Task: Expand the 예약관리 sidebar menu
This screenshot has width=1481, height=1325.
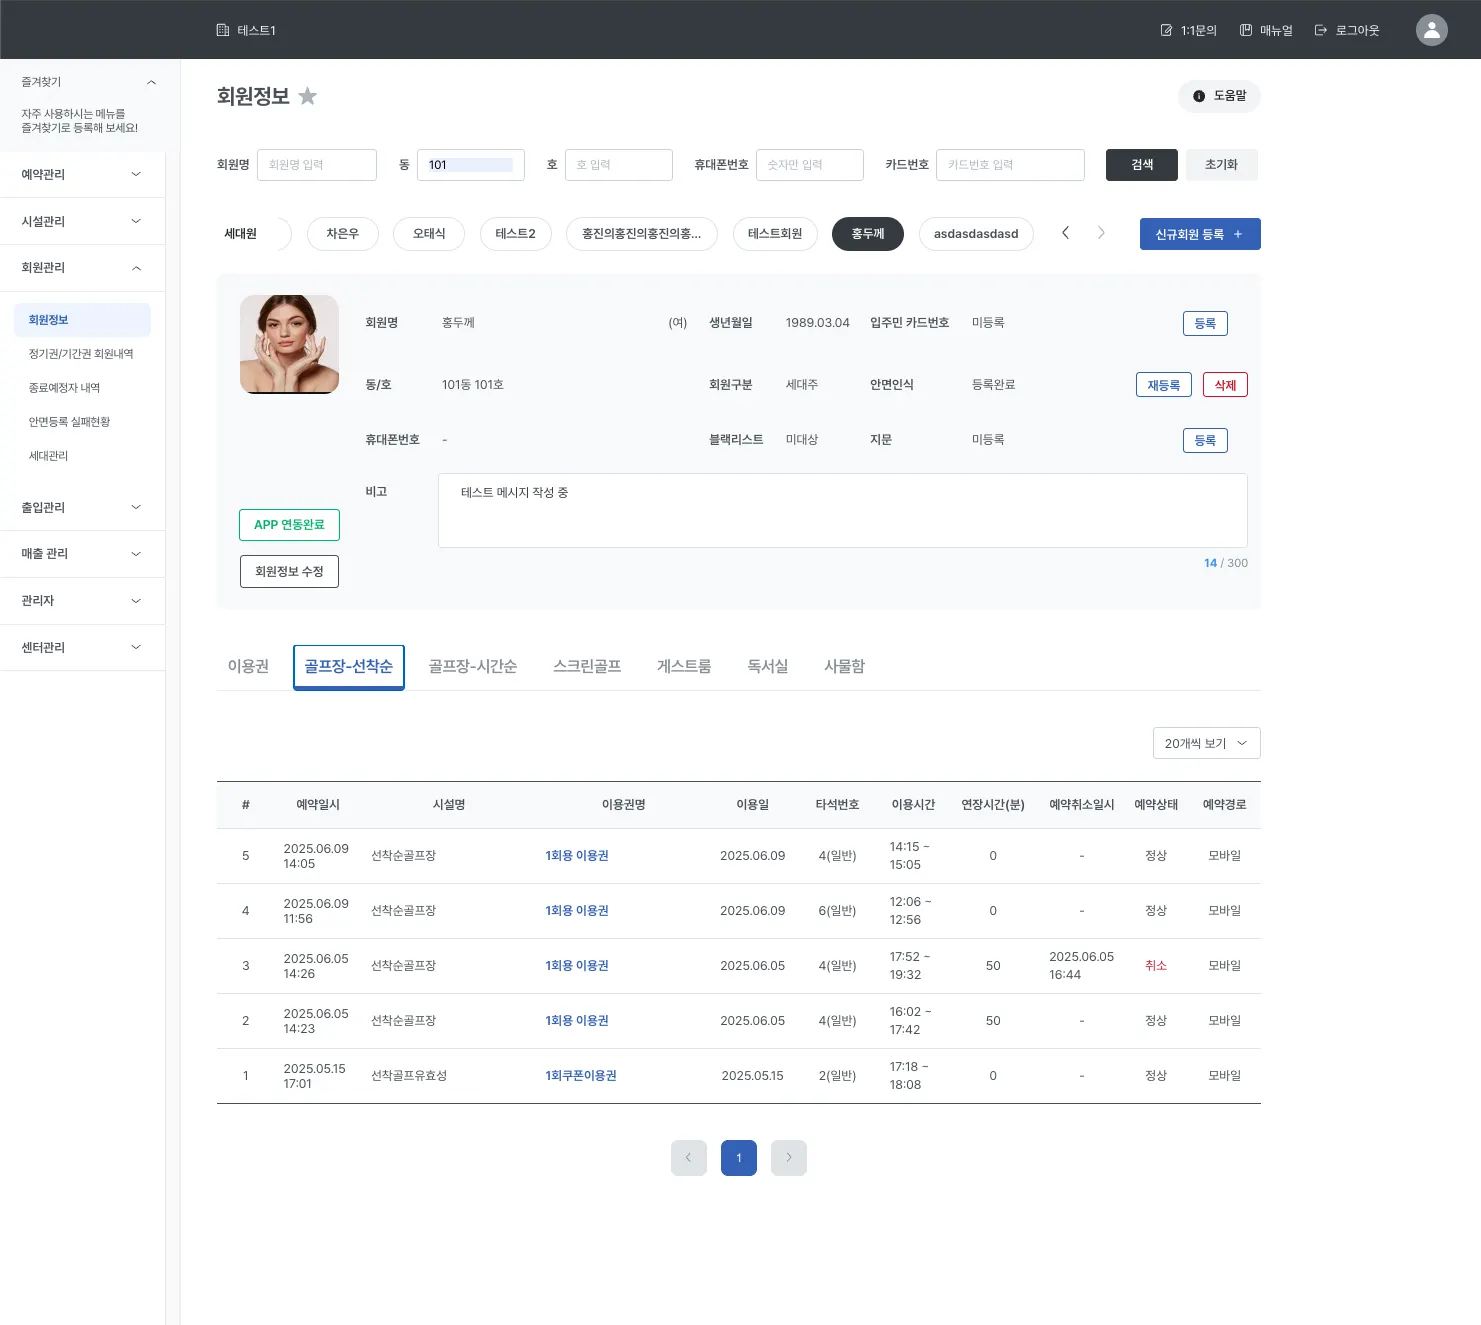Action: pyautogui.click(x=82, y=174)
